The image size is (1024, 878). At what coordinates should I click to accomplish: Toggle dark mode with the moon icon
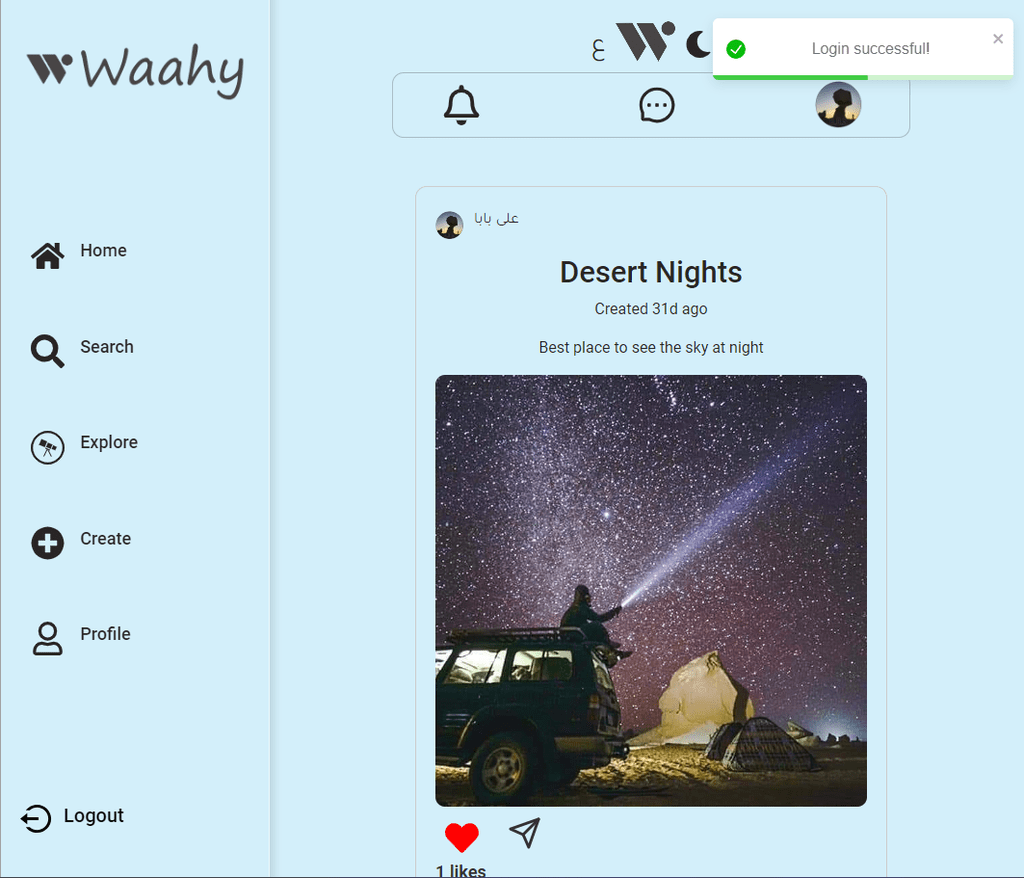click(x=697, y=45)
